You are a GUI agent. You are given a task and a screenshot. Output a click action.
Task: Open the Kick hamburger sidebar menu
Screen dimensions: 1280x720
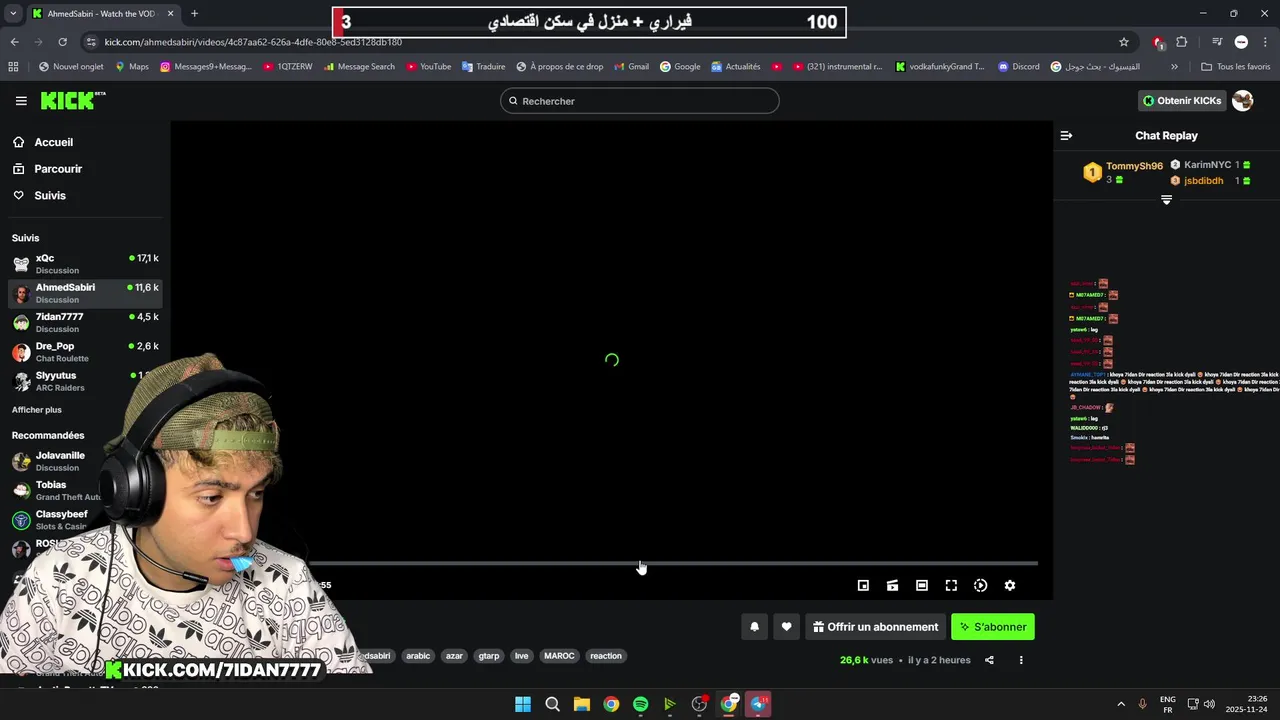[x=21, y=101]
